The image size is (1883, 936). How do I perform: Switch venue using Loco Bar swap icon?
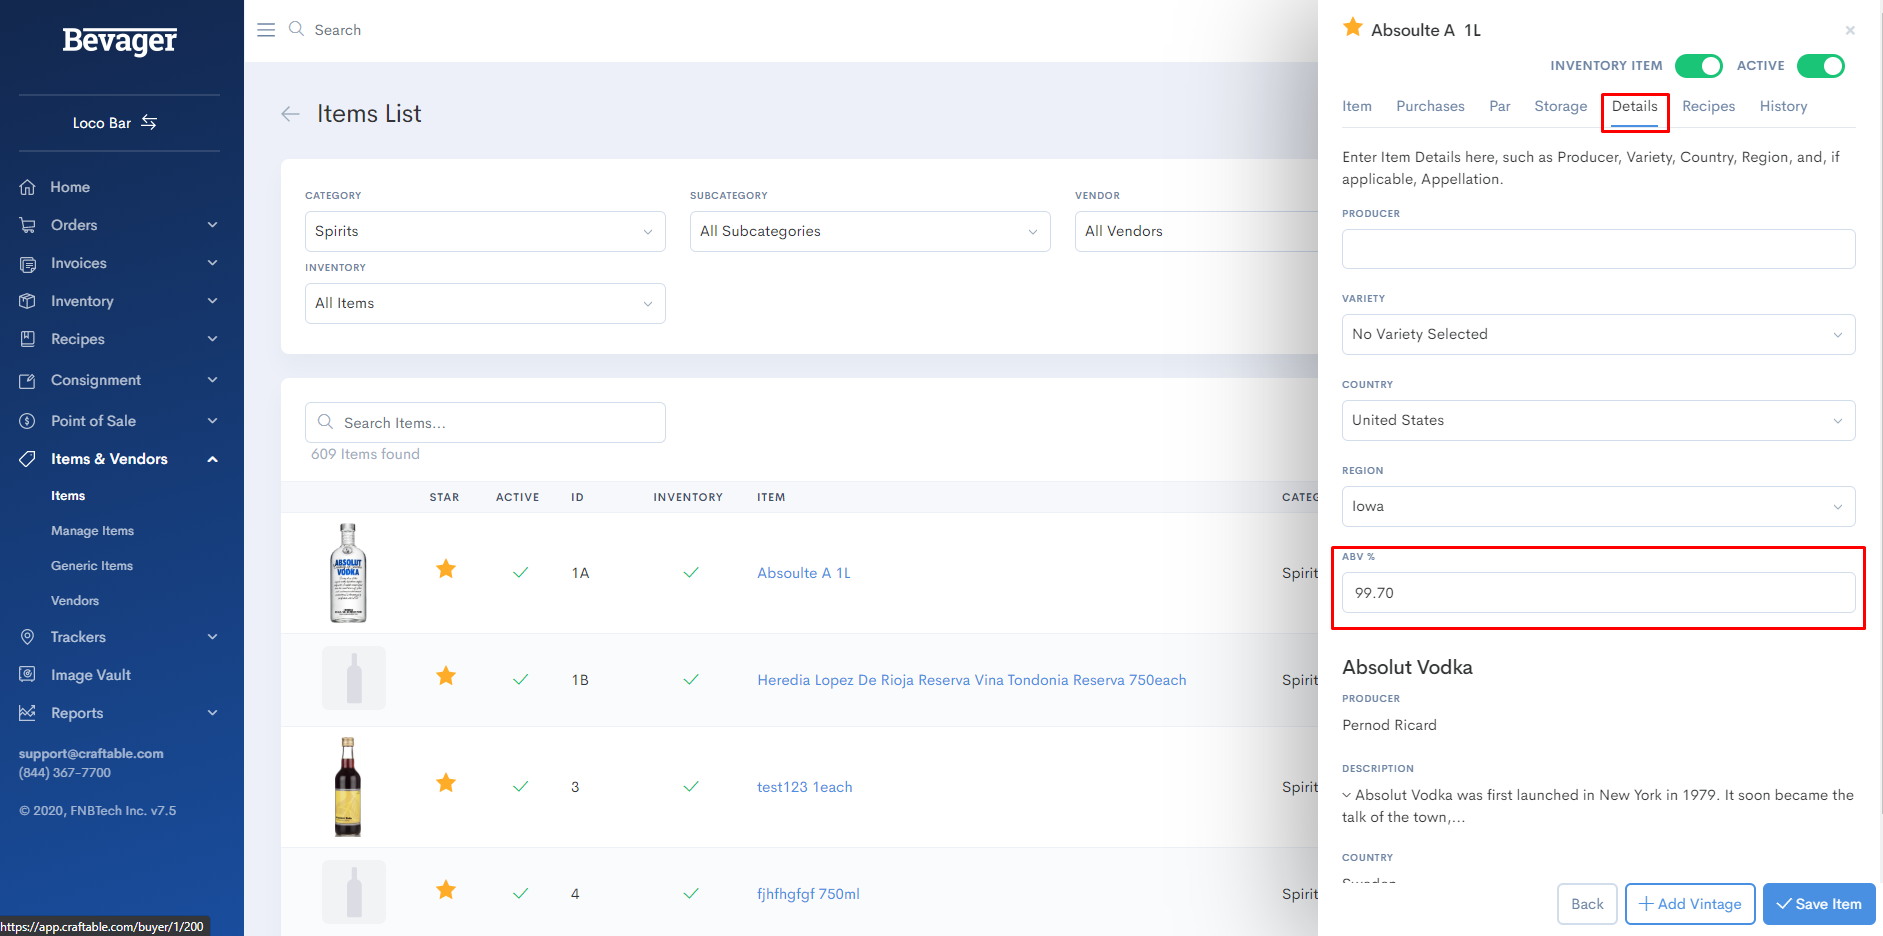pyautogui.click(x=149, y=122)
